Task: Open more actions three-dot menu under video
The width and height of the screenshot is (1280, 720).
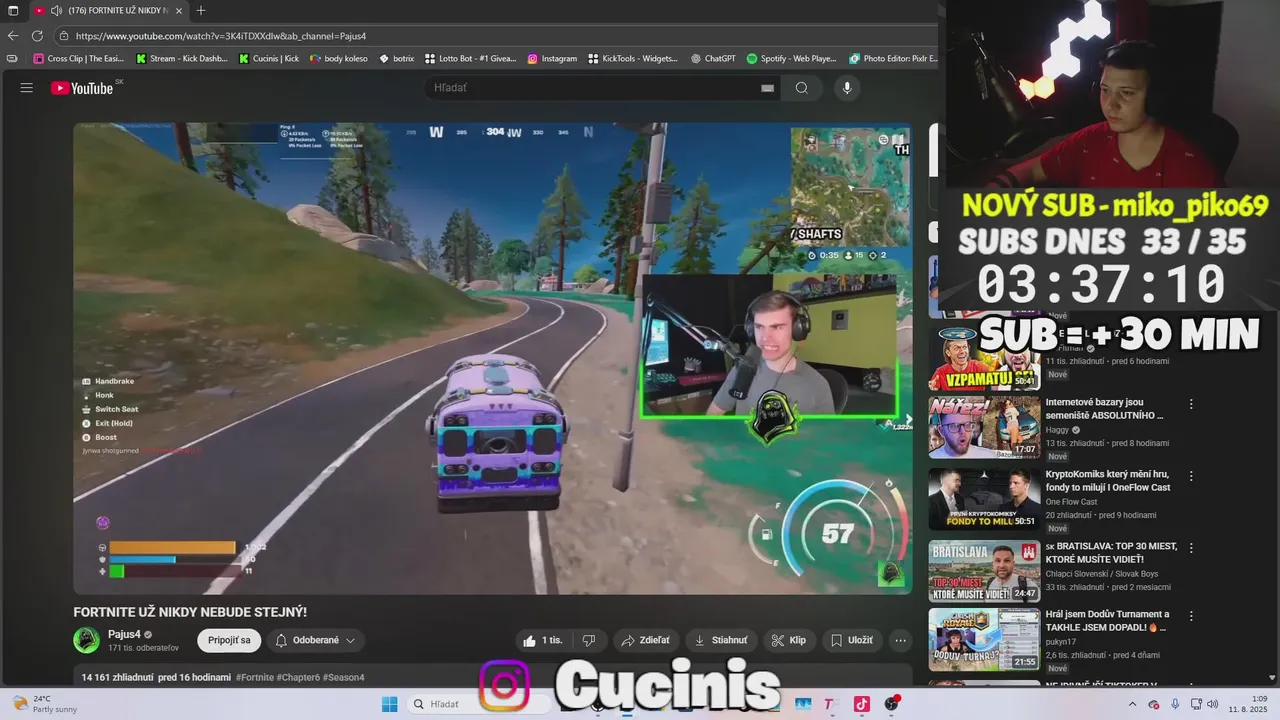Action: click(901, 640)
